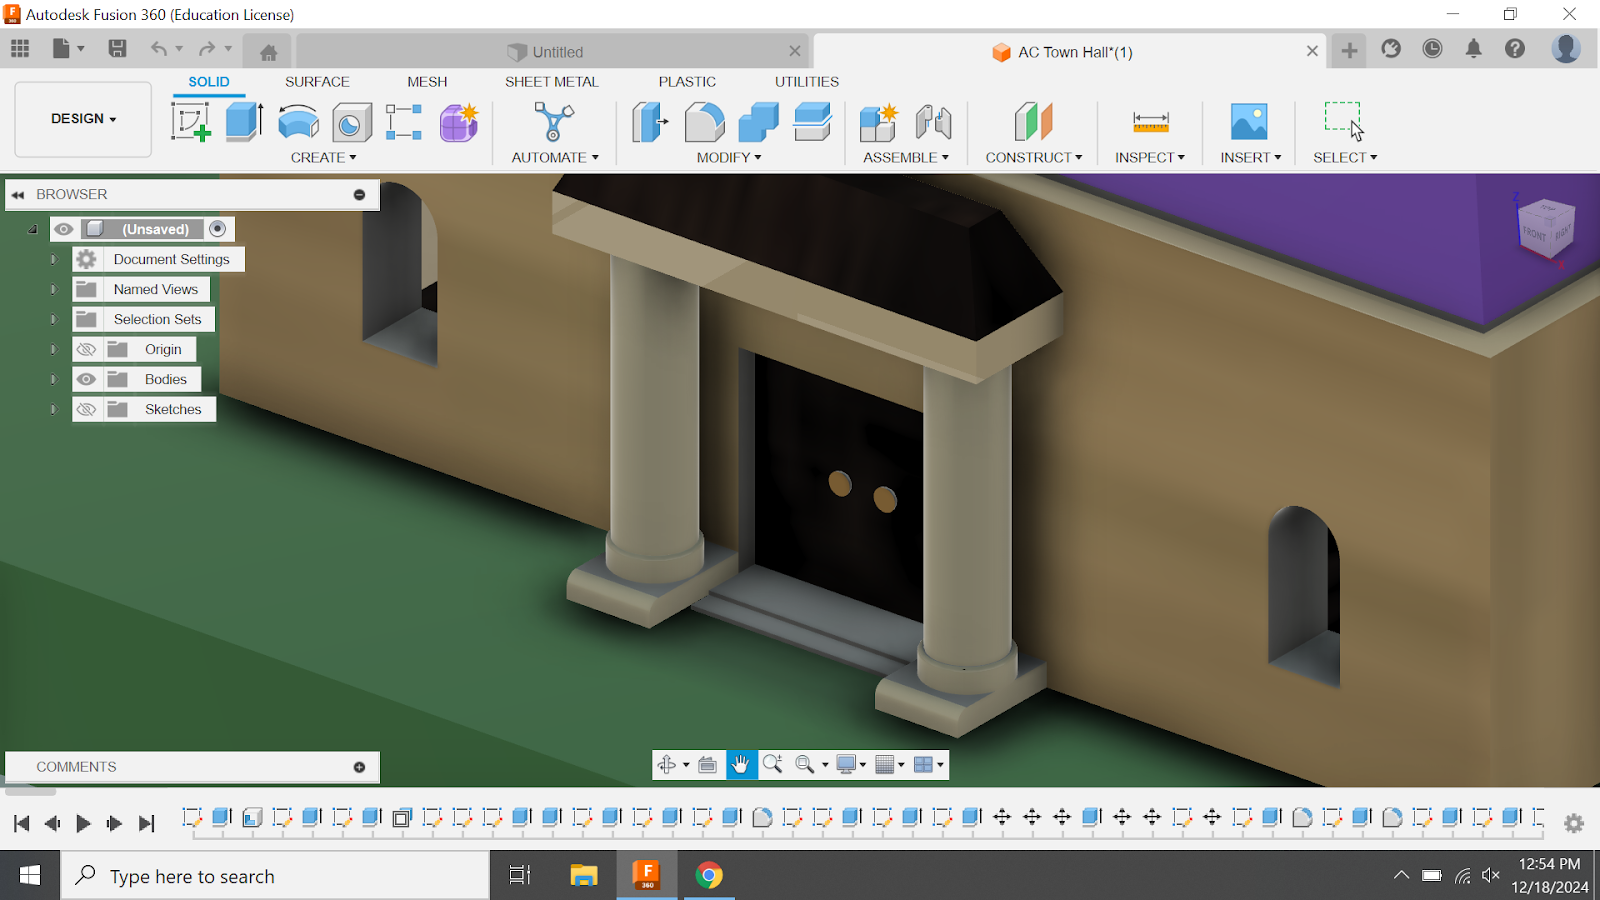The width and height of the screenshot is (1600, 900).
Task: Select the Rectangular Pattern tool
Action: pyautogui.click(x=404, y=122)
